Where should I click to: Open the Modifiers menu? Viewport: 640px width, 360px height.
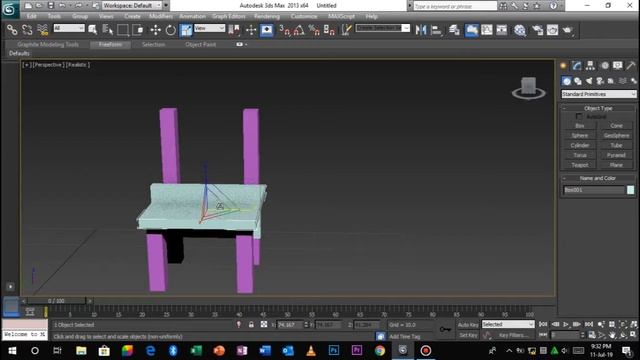click(160, 16)
